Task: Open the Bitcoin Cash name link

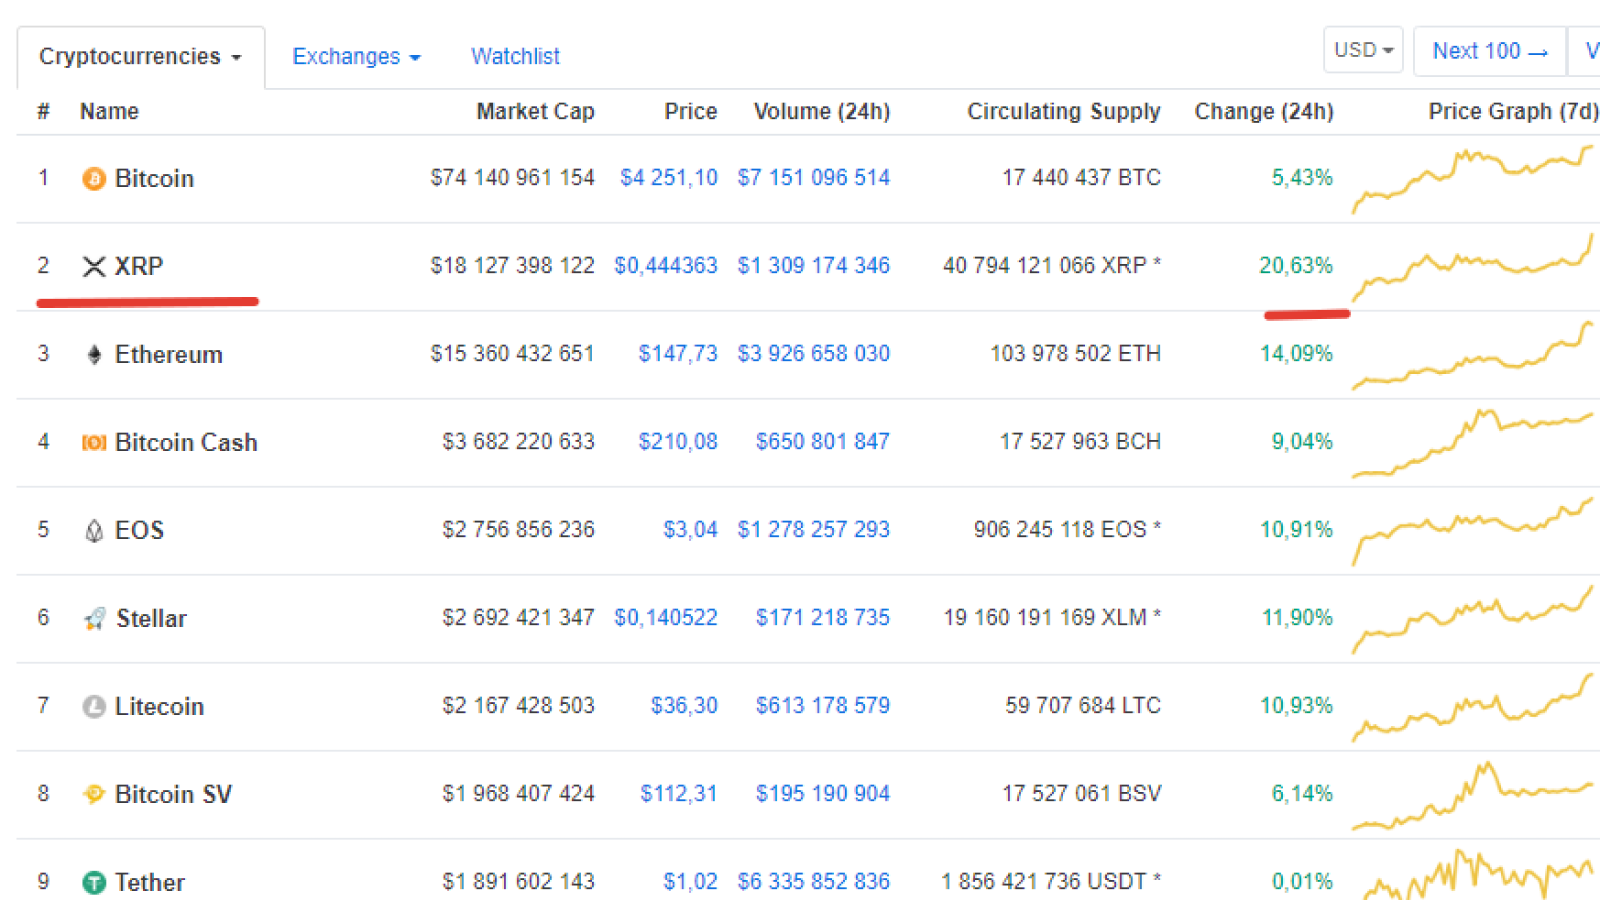Action: tap(186, 443)
